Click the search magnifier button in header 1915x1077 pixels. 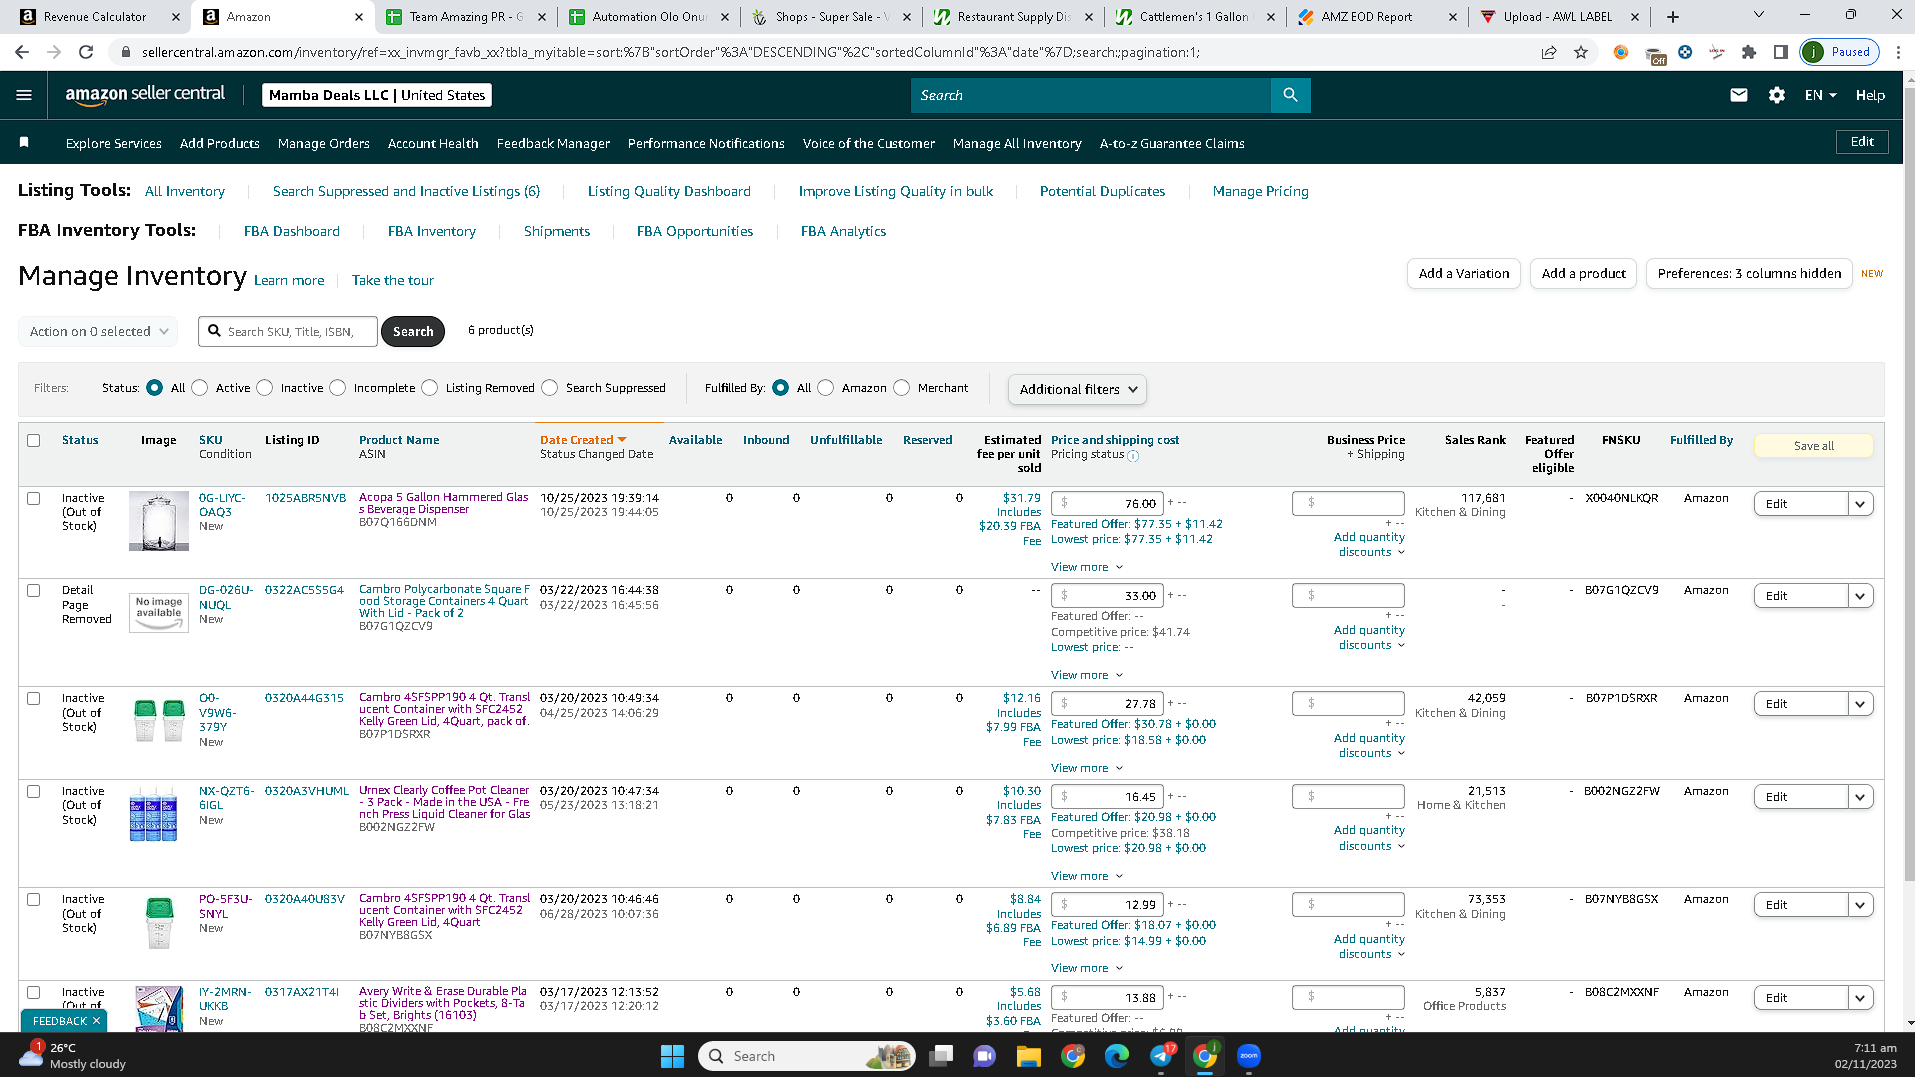[1290, 95]
